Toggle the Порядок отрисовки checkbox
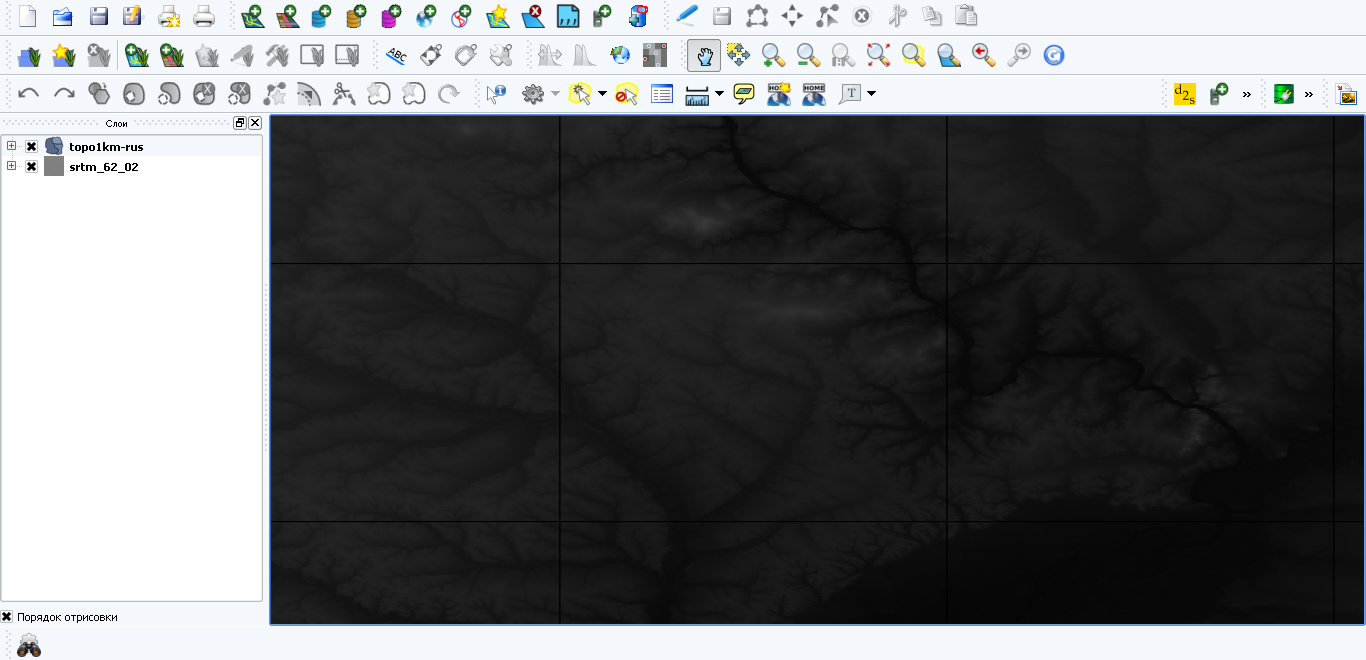 [x=7, y=616]
